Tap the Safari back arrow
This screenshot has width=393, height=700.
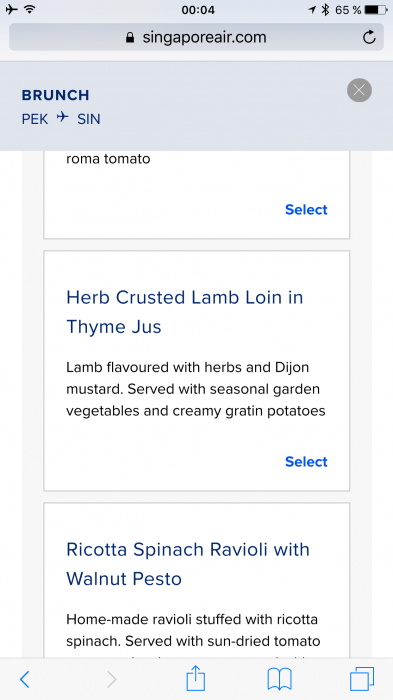[x=25, y=679]
